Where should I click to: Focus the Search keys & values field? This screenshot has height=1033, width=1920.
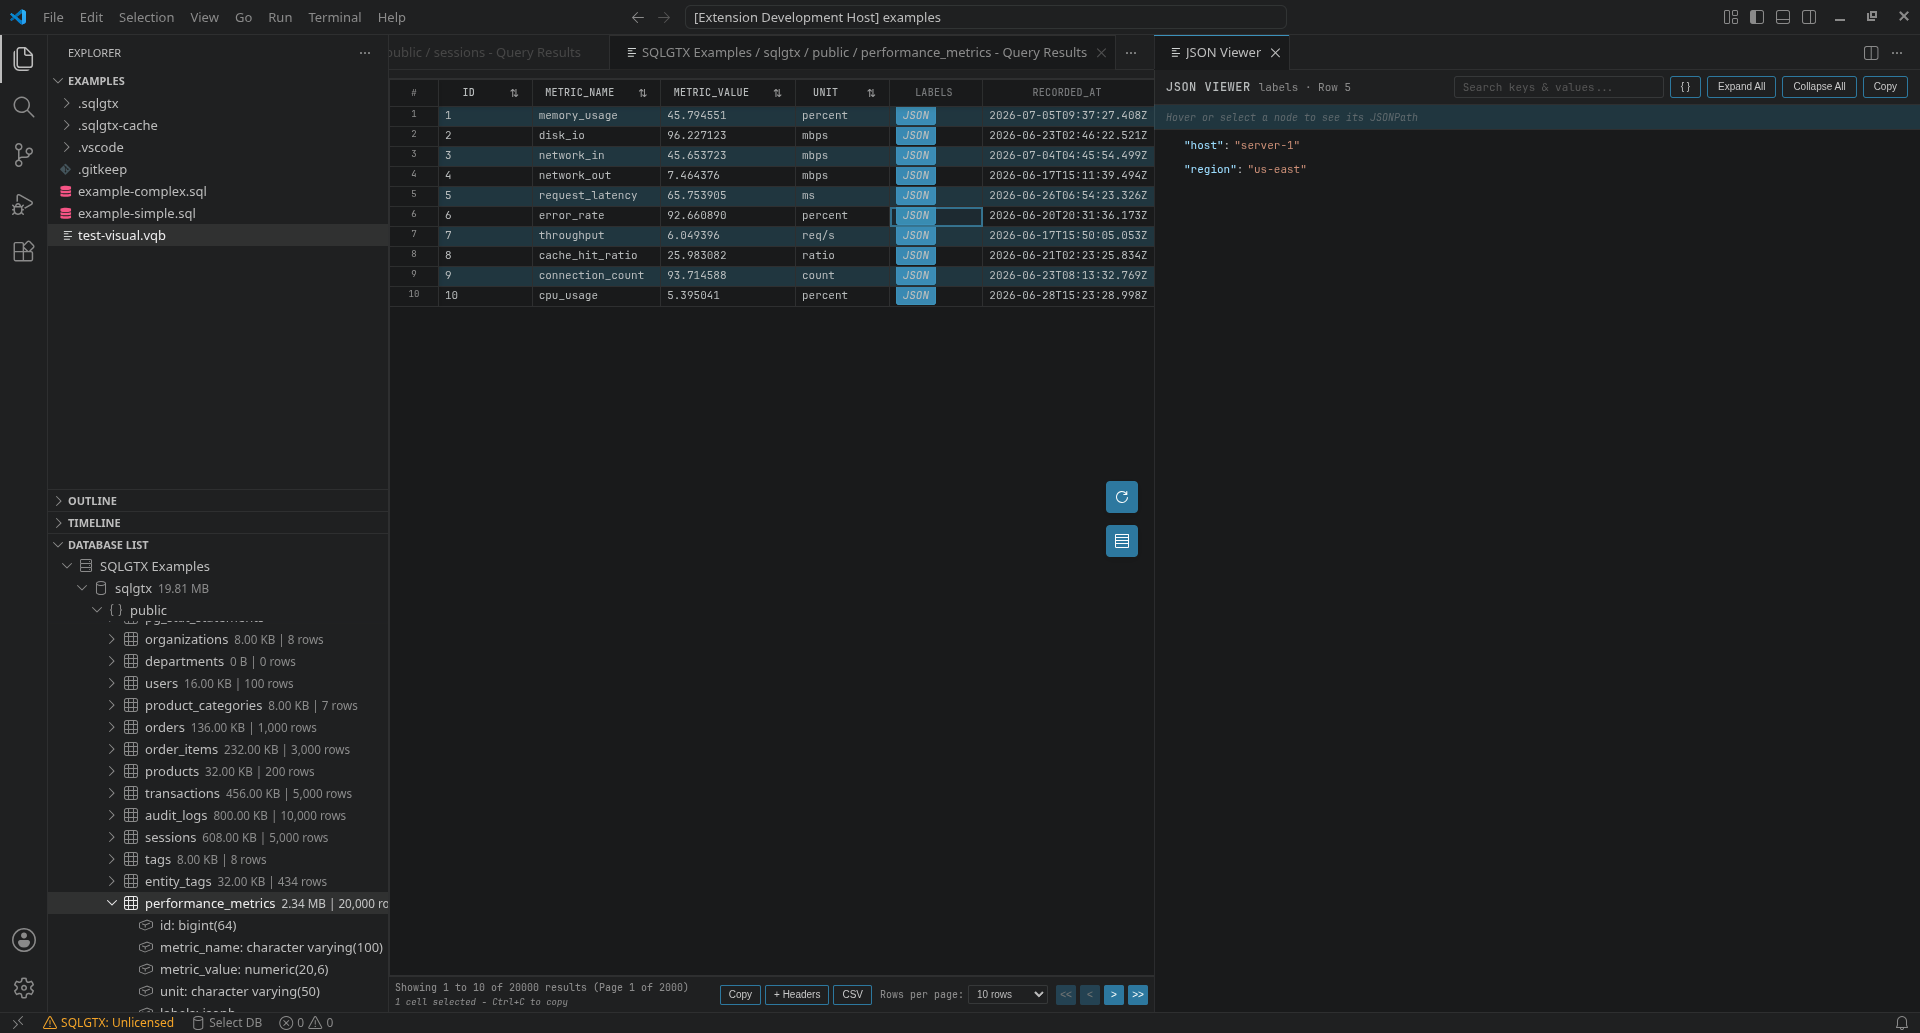pyautogui.click(x=1558, y=87)
